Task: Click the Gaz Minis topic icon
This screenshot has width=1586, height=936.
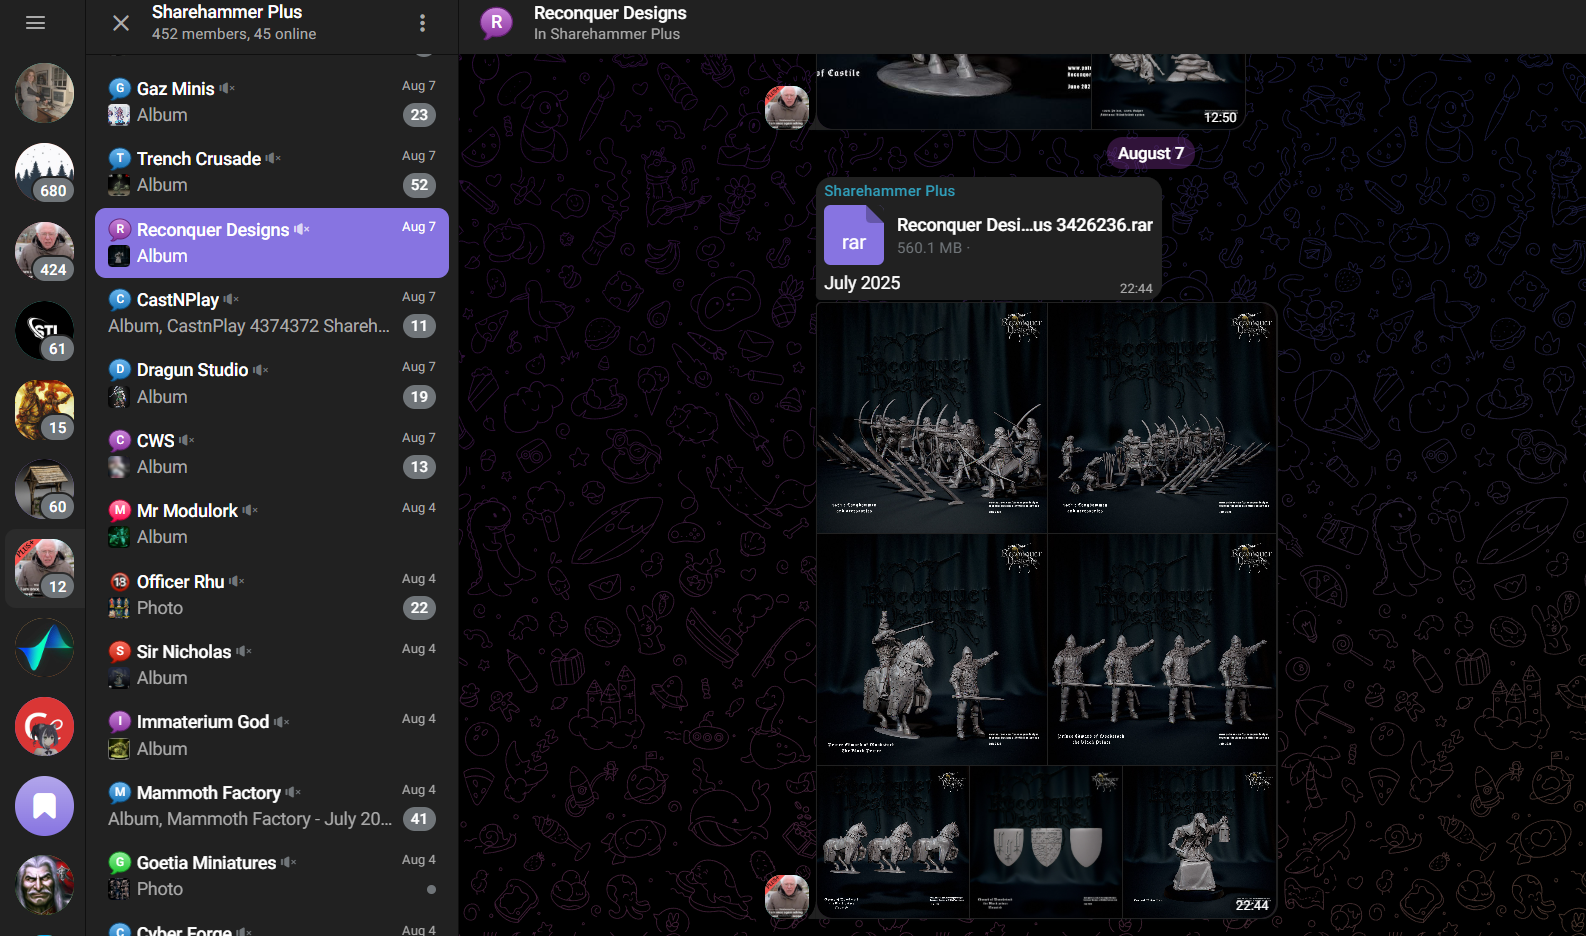Action: (119, 88)
